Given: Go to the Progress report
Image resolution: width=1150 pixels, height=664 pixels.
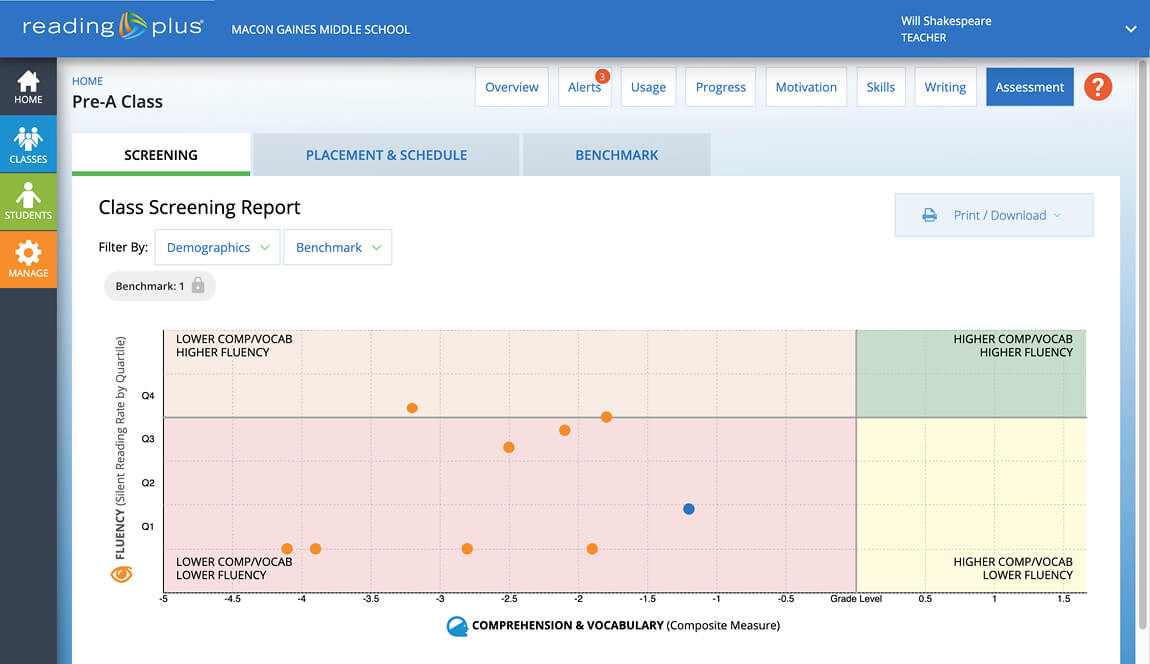Looking at the screenshot, I should (x=720, y=87).
